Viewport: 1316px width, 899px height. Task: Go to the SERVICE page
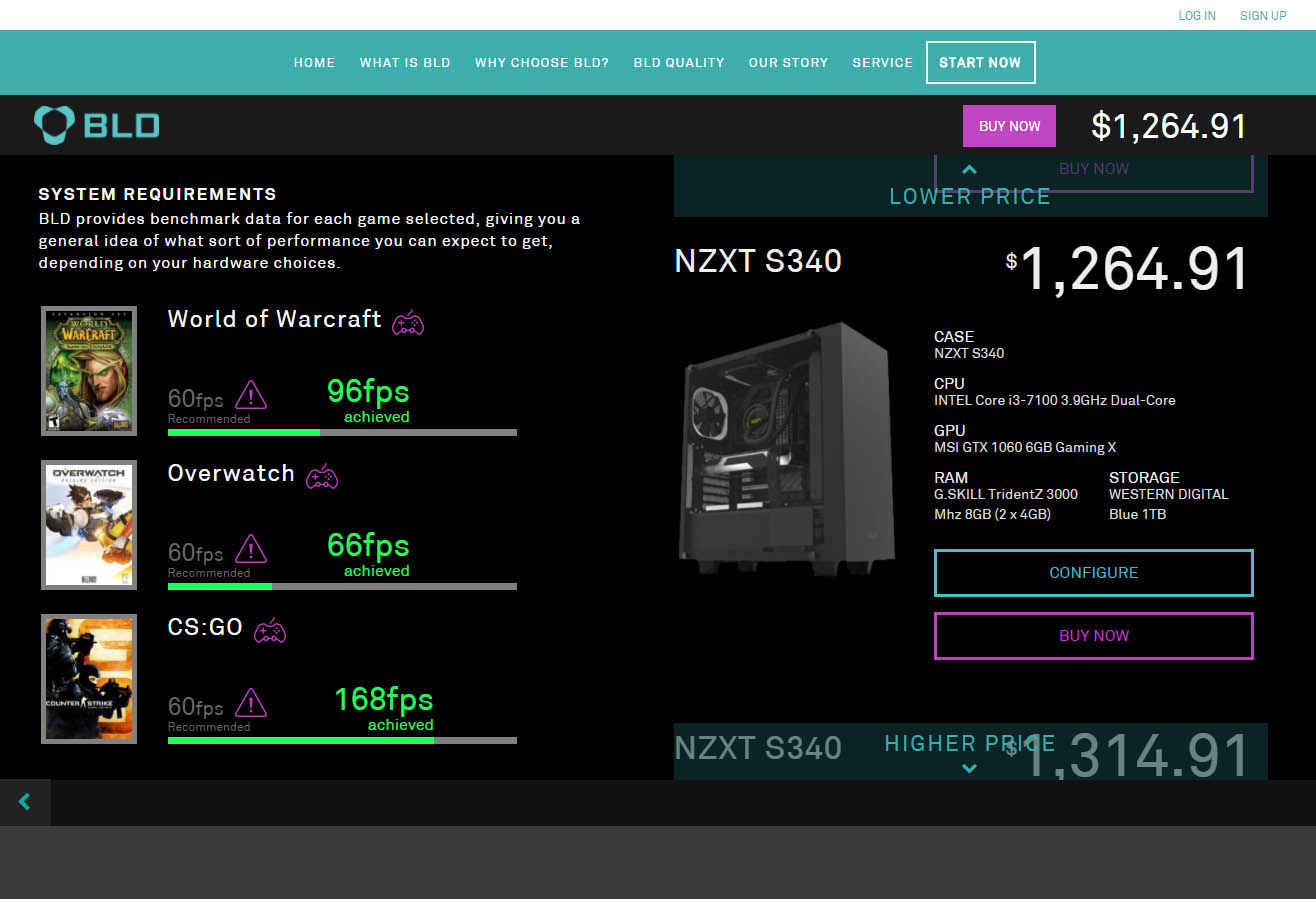(882, 62)
